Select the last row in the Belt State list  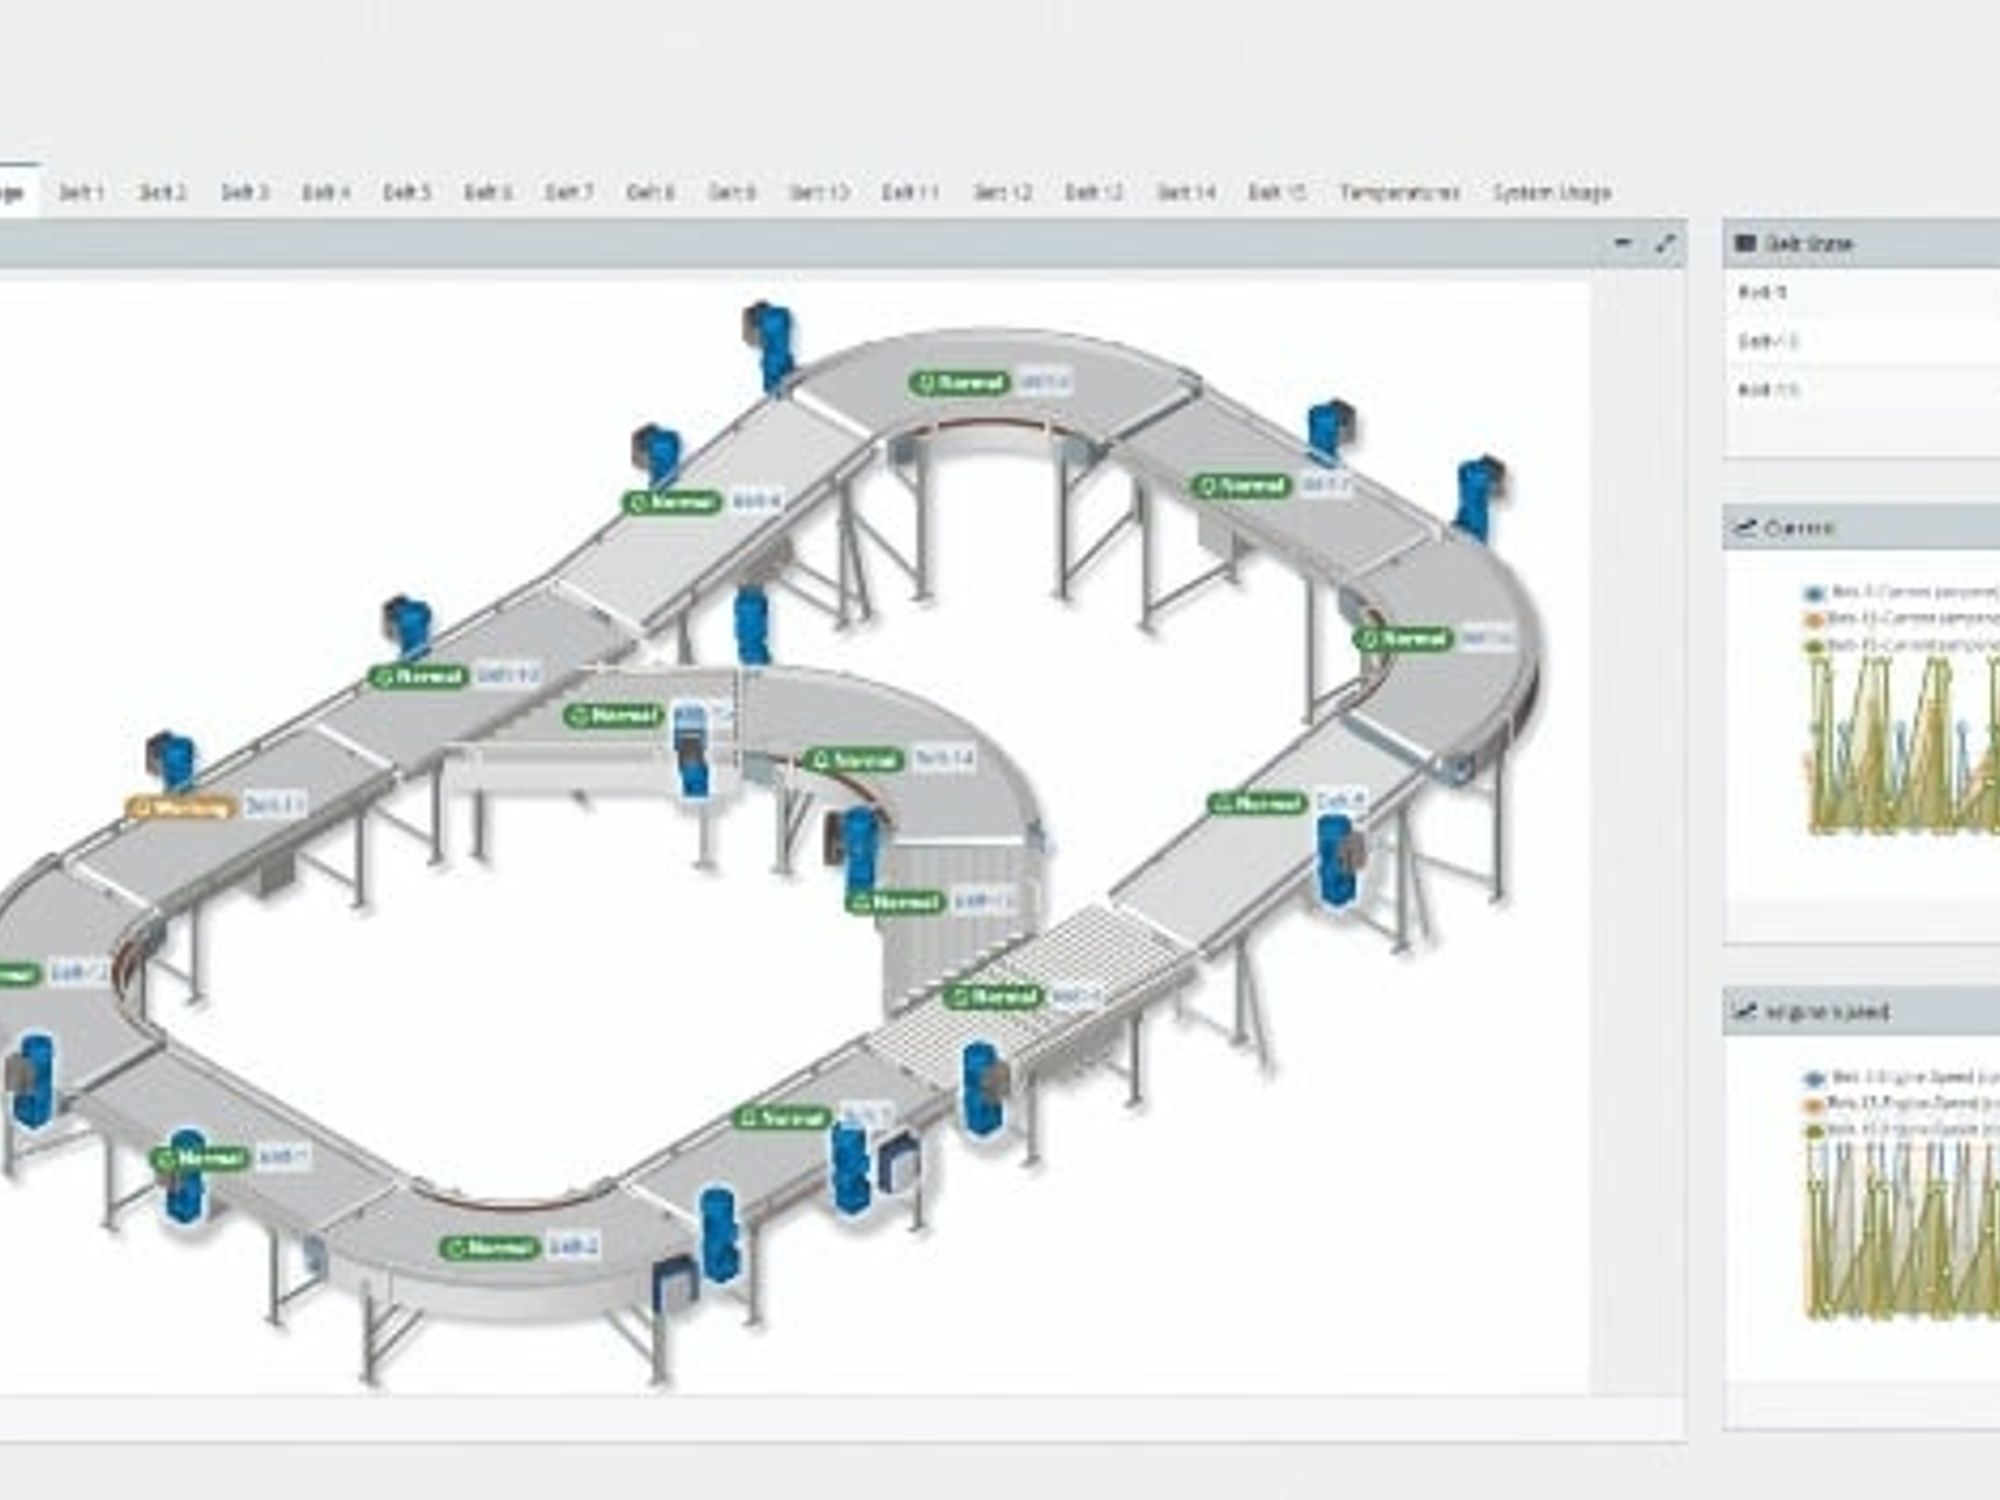(1861, 390)
